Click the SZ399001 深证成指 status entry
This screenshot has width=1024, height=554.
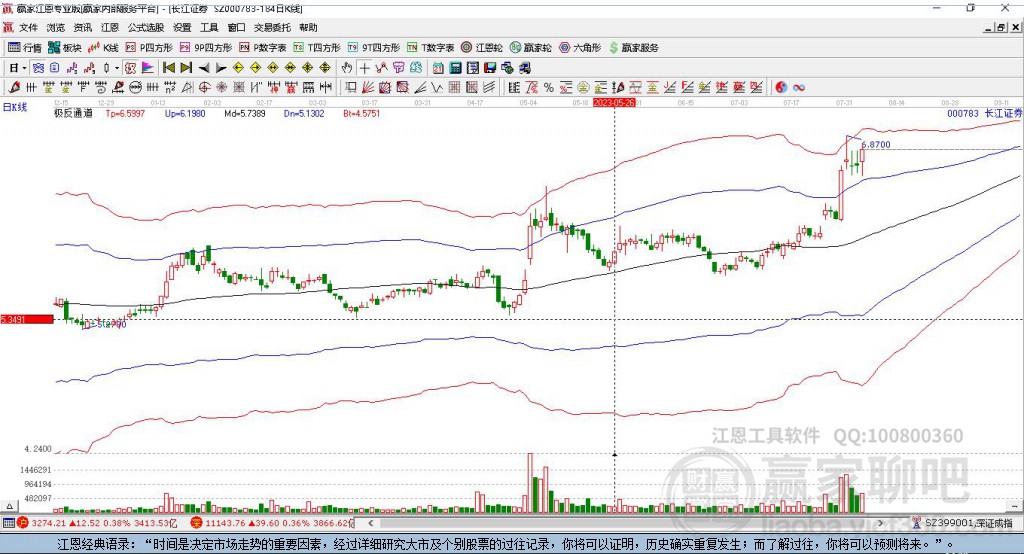pos(962,523)
